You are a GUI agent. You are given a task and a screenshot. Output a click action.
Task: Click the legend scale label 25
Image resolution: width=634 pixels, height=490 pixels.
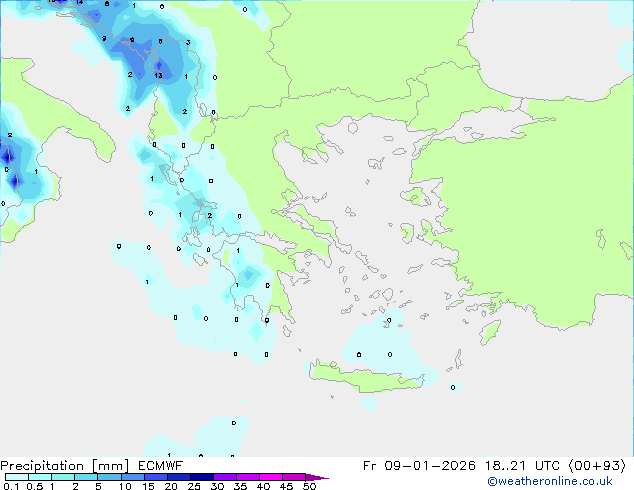[194, 486]
